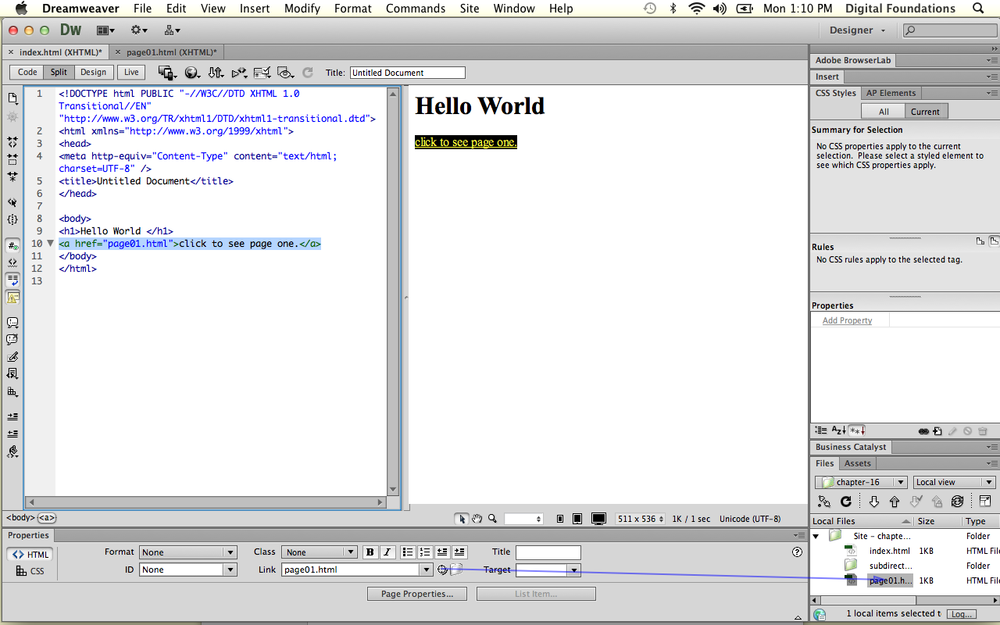Open the Modify menu
The image size is (1000, 625).
coord(302,8)
